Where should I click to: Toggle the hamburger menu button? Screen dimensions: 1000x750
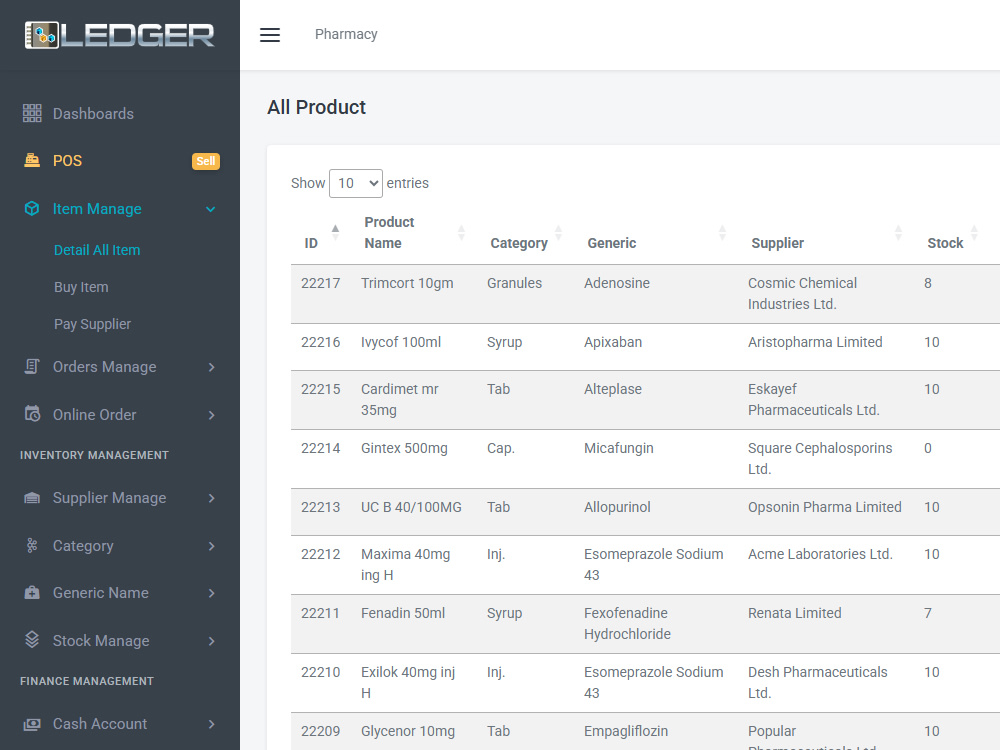(270, 35)
